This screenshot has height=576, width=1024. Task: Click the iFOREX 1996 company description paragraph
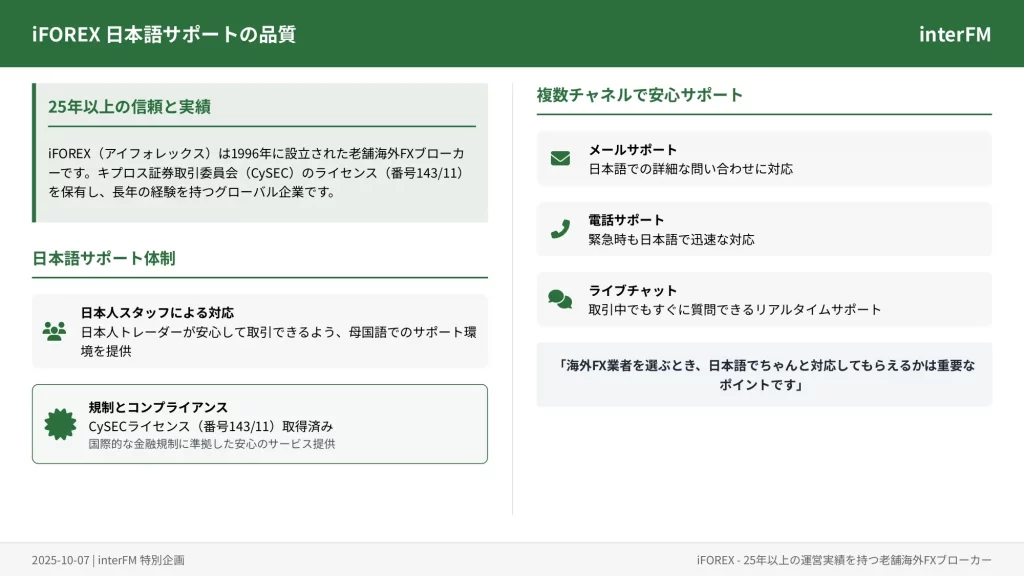pos(258,172)
